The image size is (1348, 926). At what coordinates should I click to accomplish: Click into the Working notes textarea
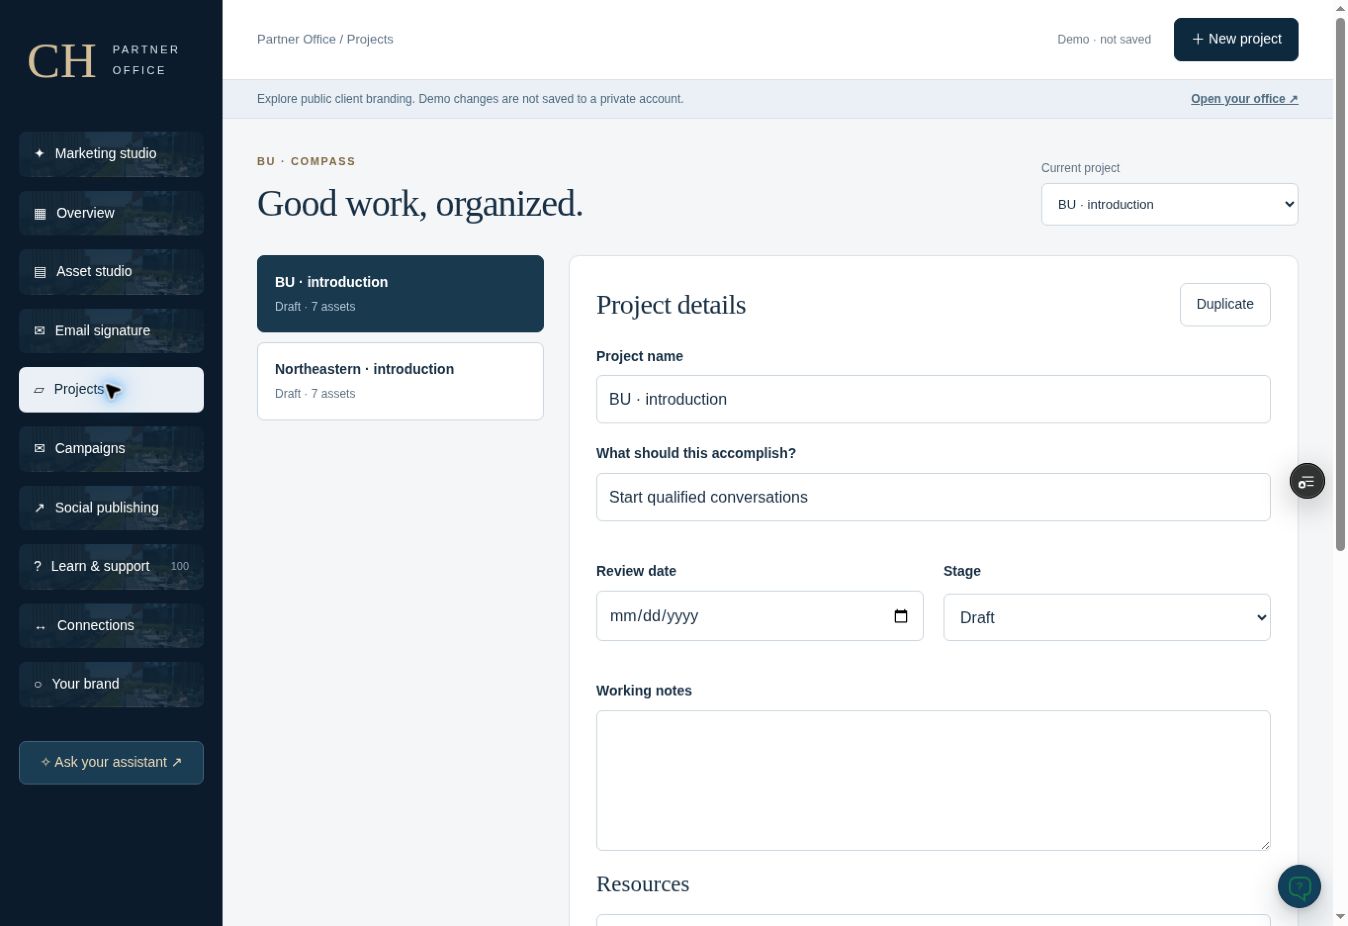[x=933, y=780]
